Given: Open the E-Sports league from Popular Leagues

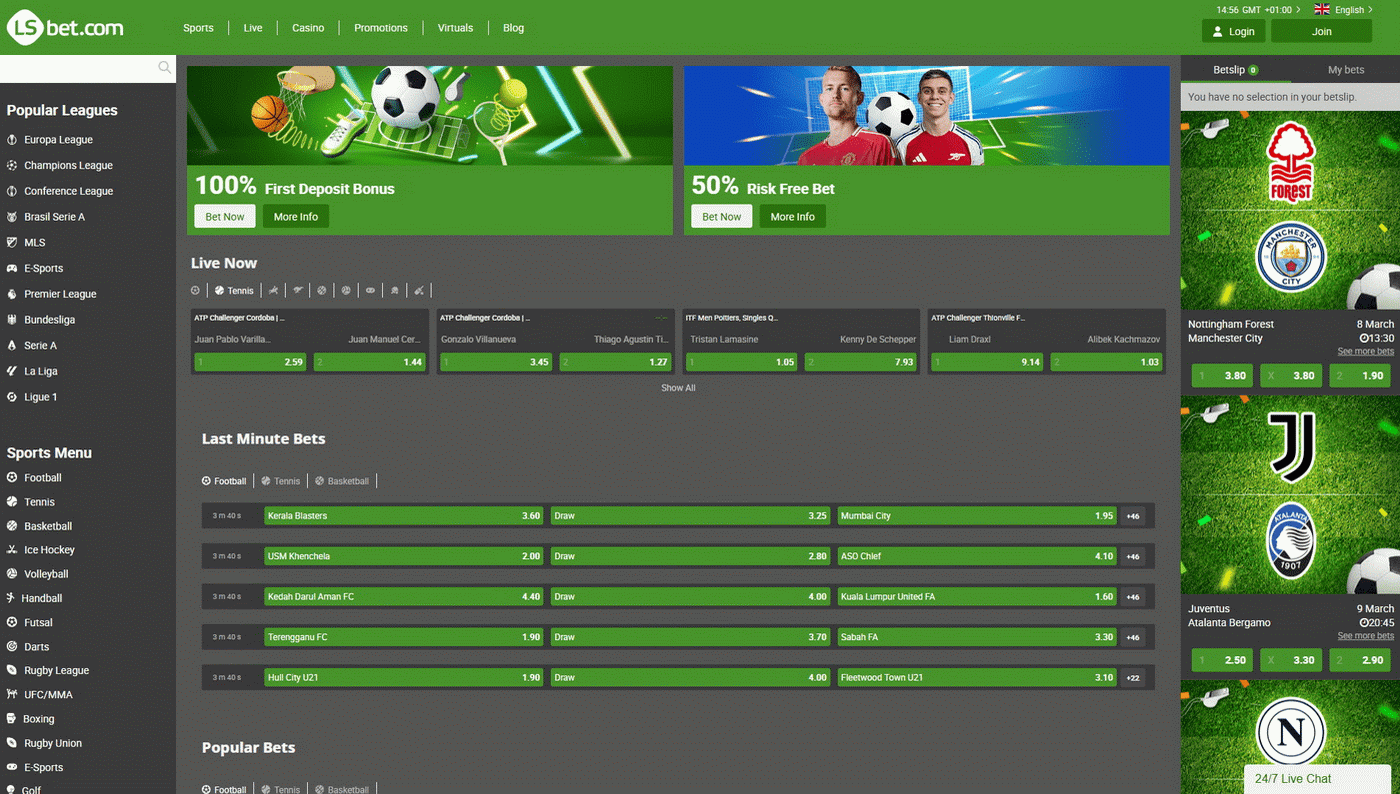Looking at the screenshot, I should click(45, 268).
